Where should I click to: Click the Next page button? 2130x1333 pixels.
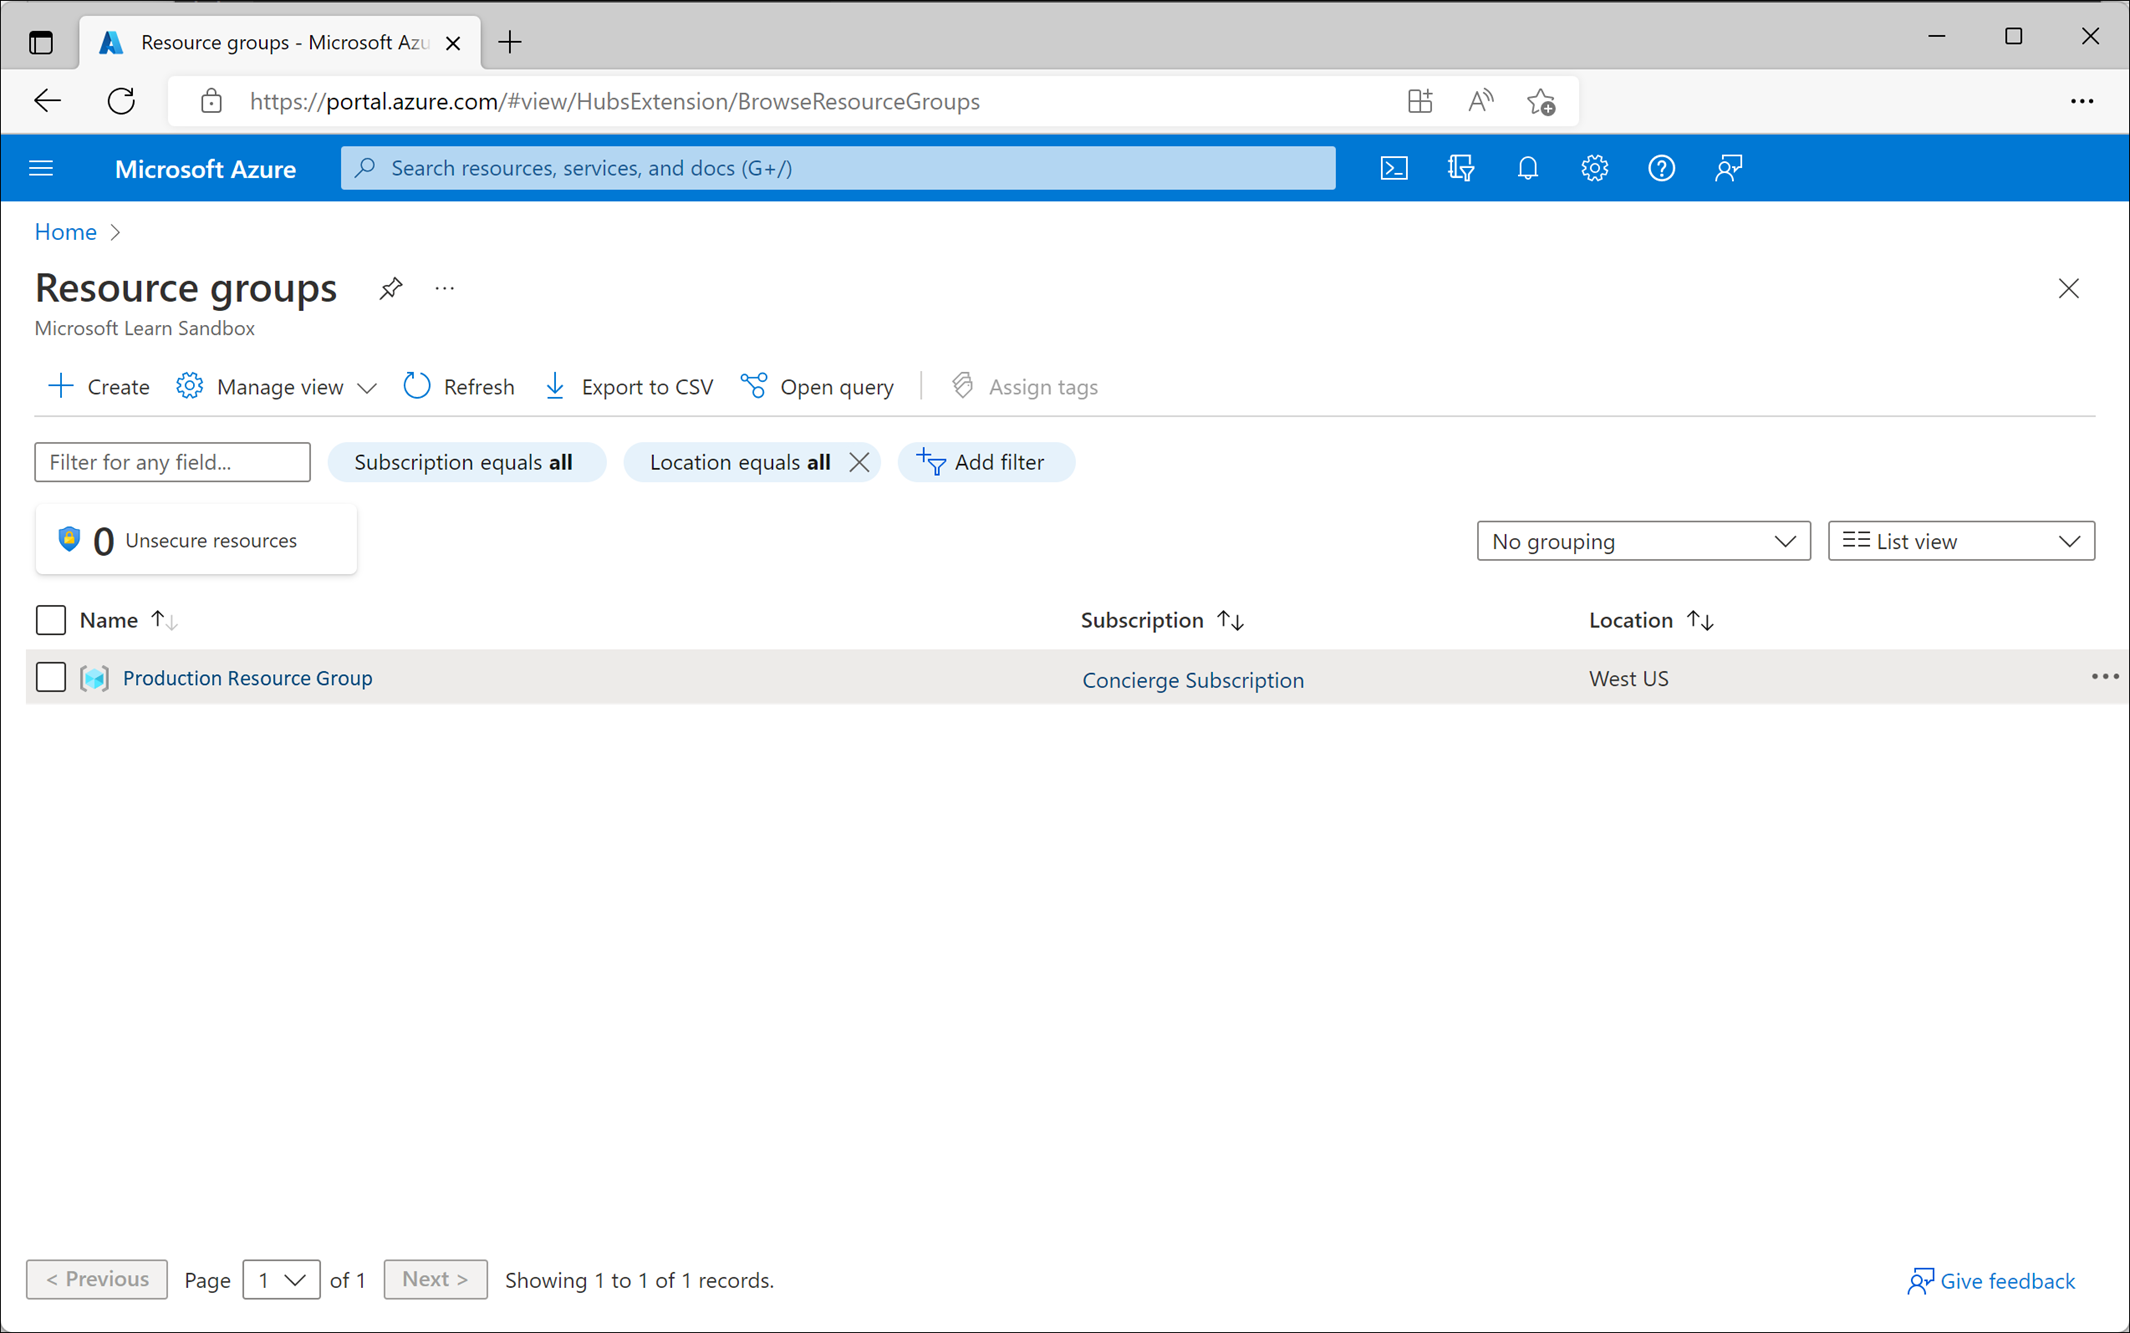pos(435,1279)
